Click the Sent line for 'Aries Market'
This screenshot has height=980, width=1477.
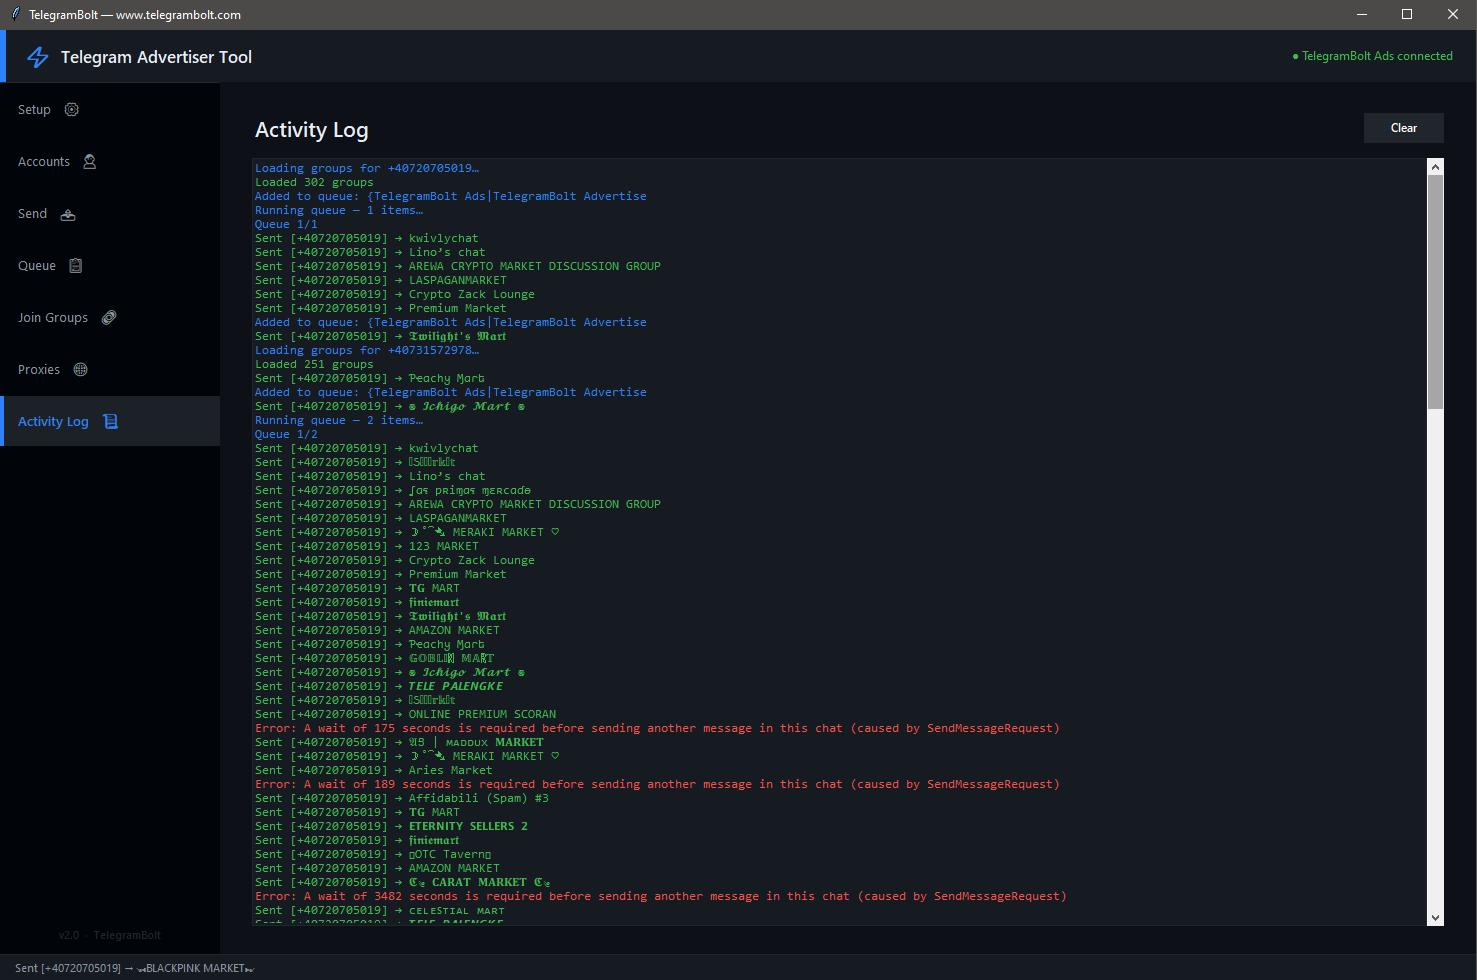click(374, 770)
